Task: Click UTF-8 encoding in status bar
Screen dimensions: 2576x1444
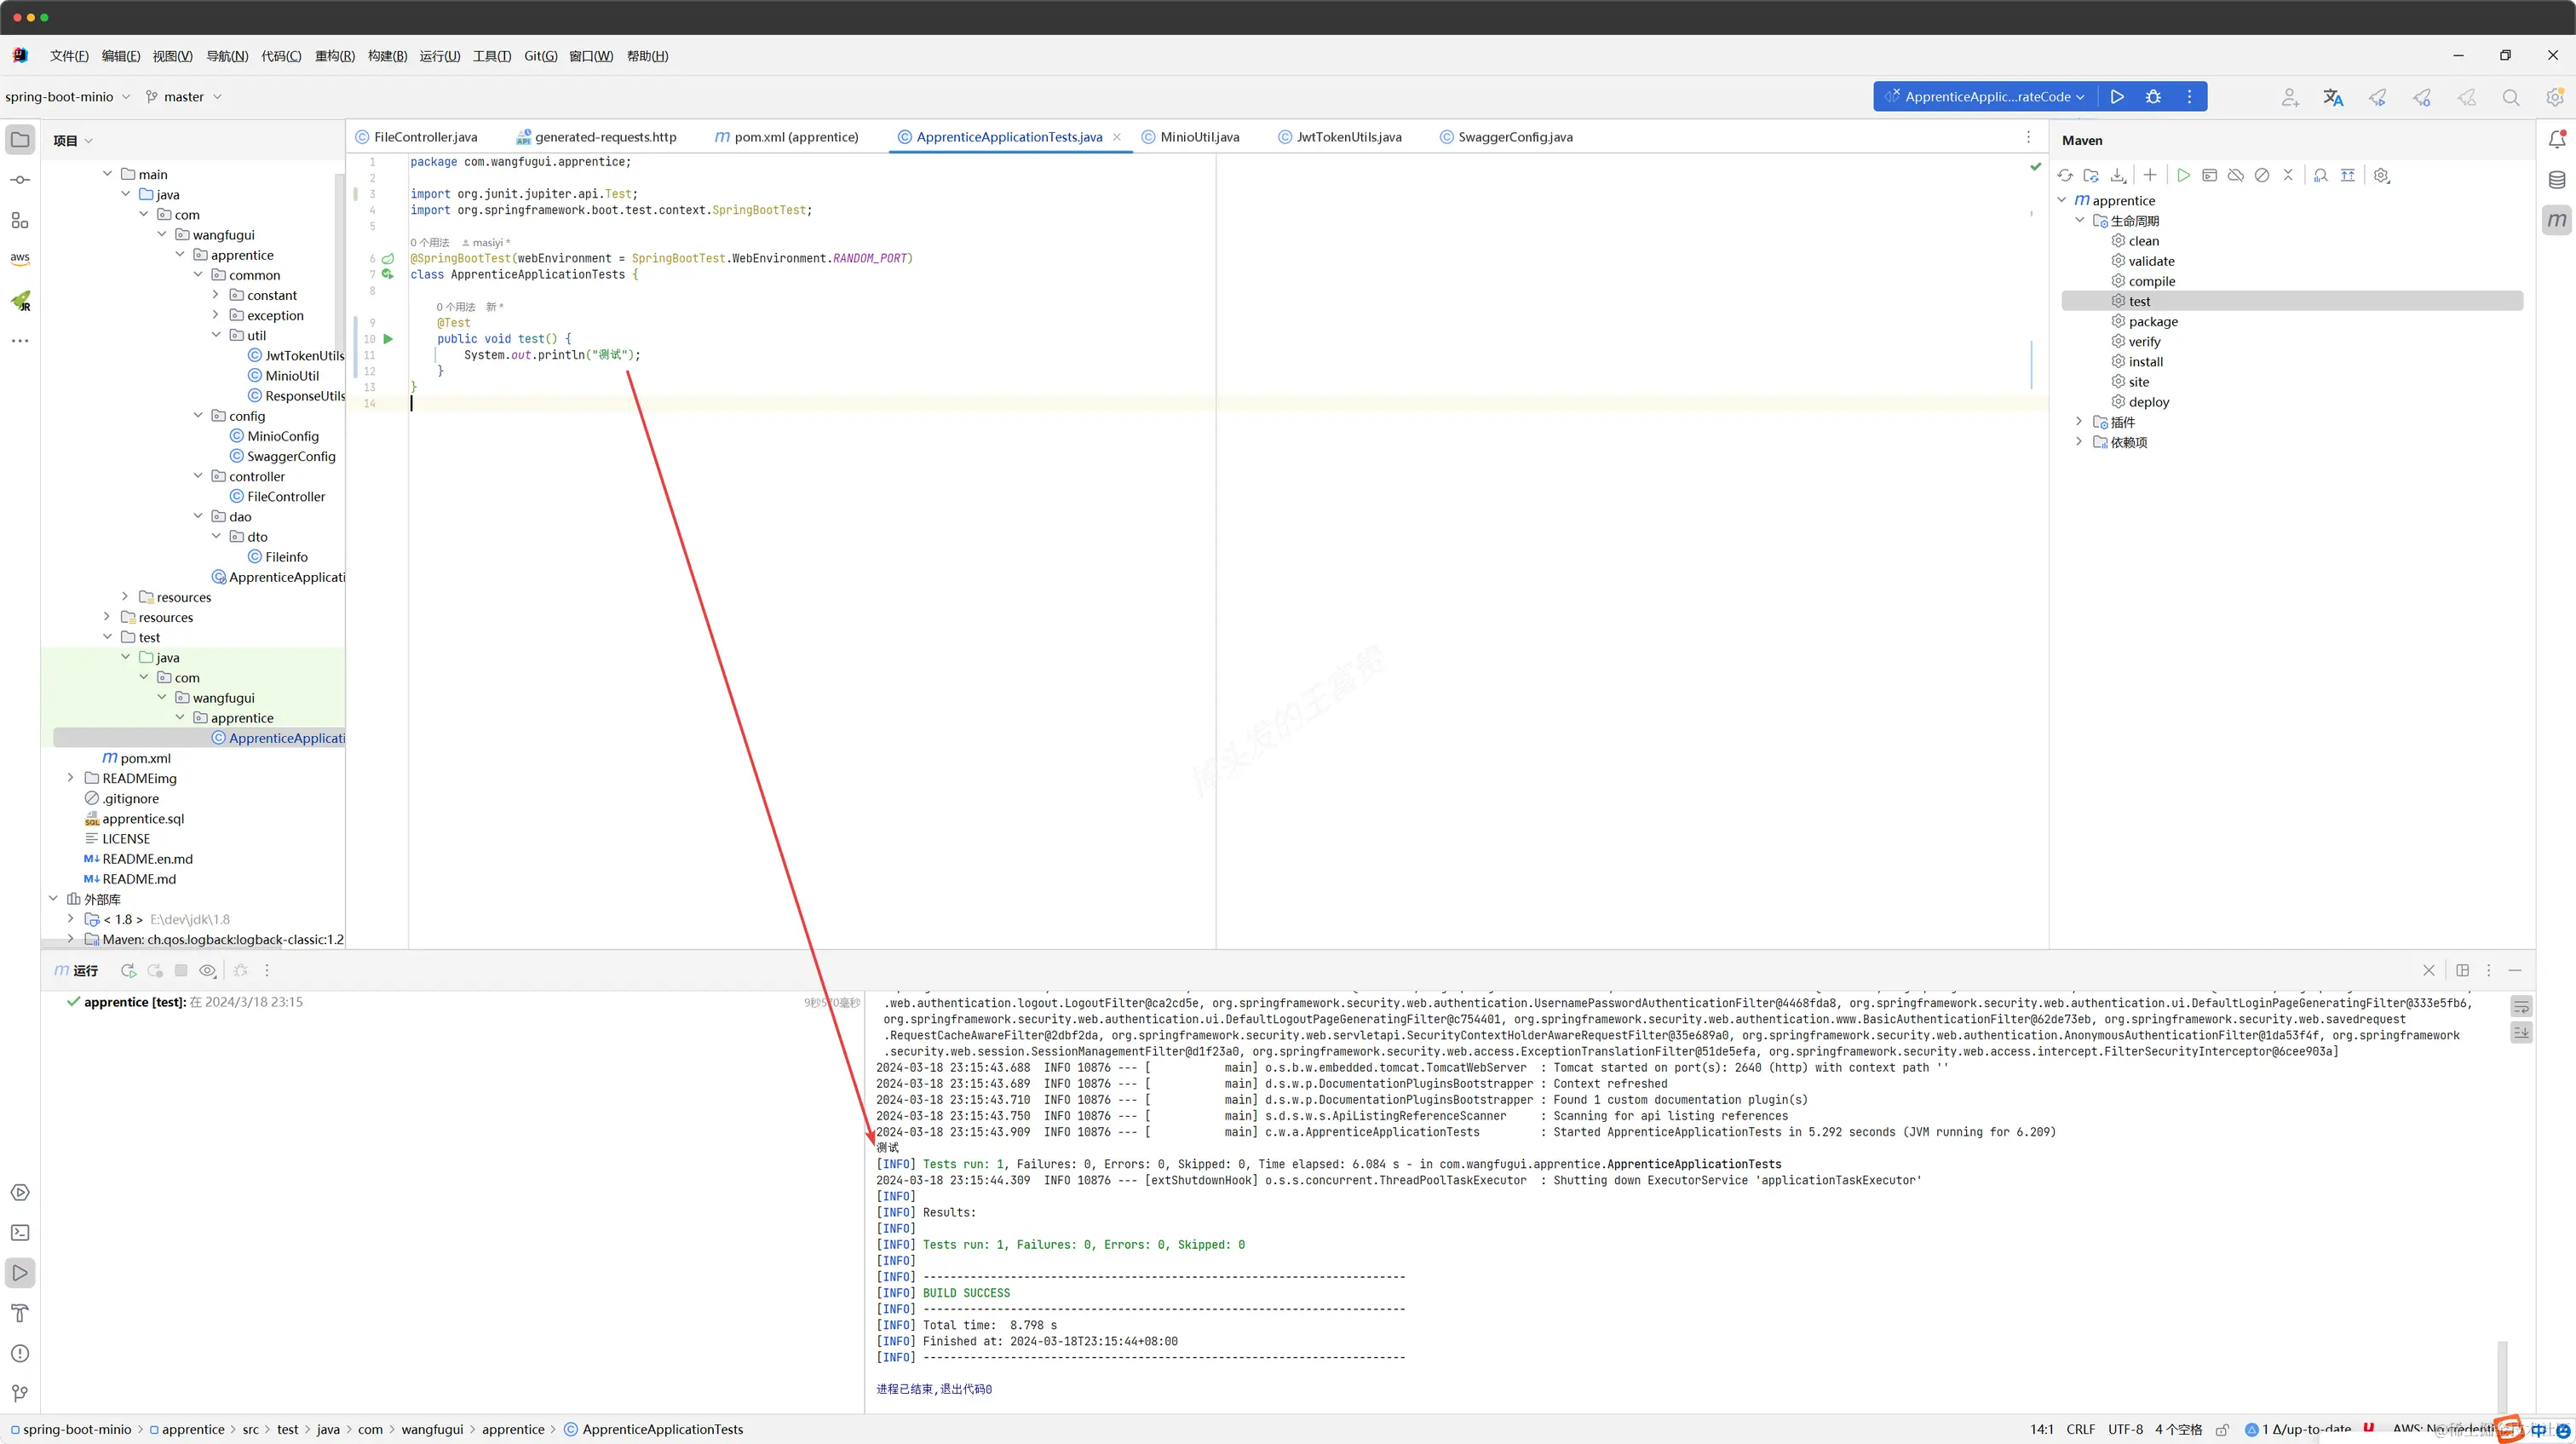Action: pos(2125,1429)
